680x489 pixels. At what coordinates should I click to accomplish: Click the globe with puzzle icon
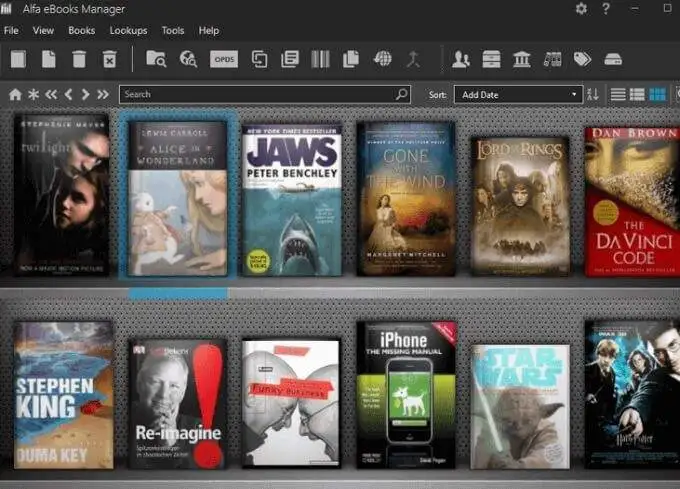(x=382, y=59)
